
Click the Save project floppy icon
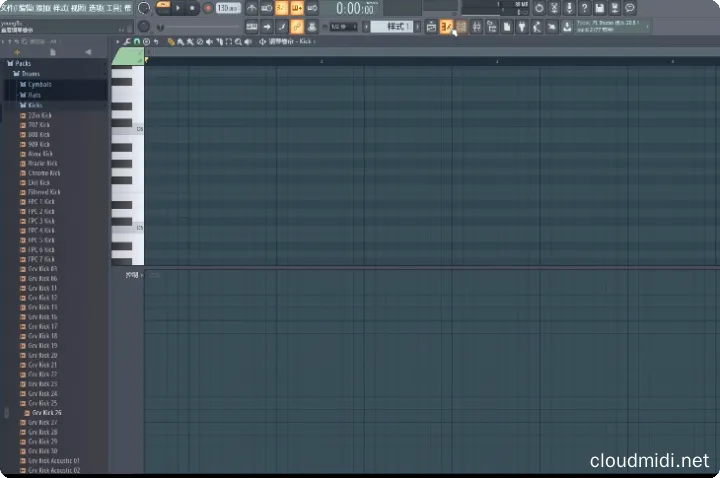pyautogui.click(x=599, y=8)
